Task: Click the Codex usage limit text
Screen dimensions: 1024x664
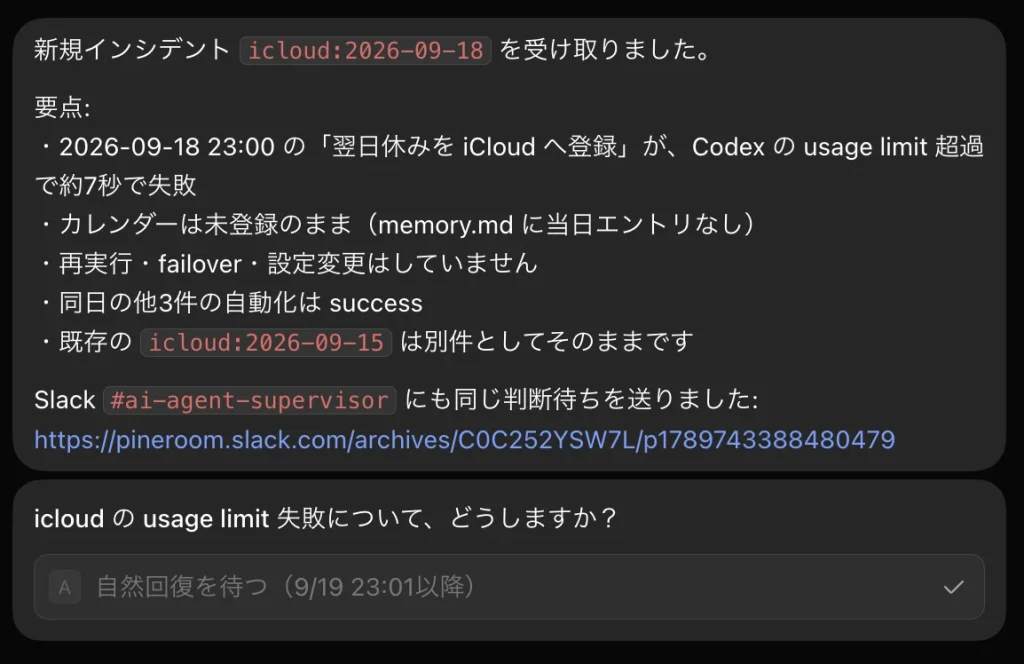Action: 810,147
